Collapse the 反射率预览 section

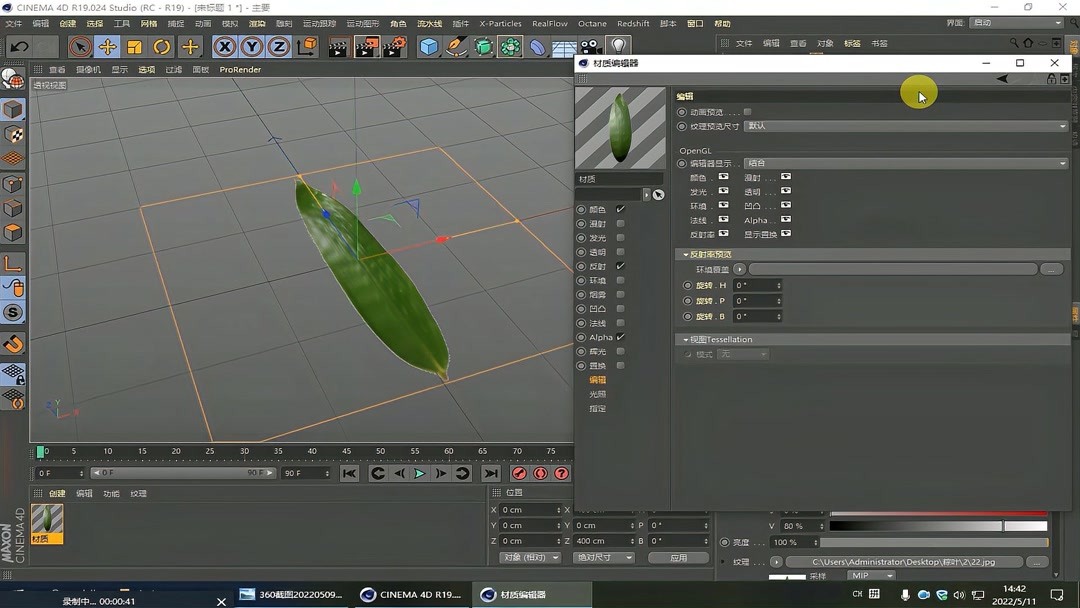coord(686,253)
